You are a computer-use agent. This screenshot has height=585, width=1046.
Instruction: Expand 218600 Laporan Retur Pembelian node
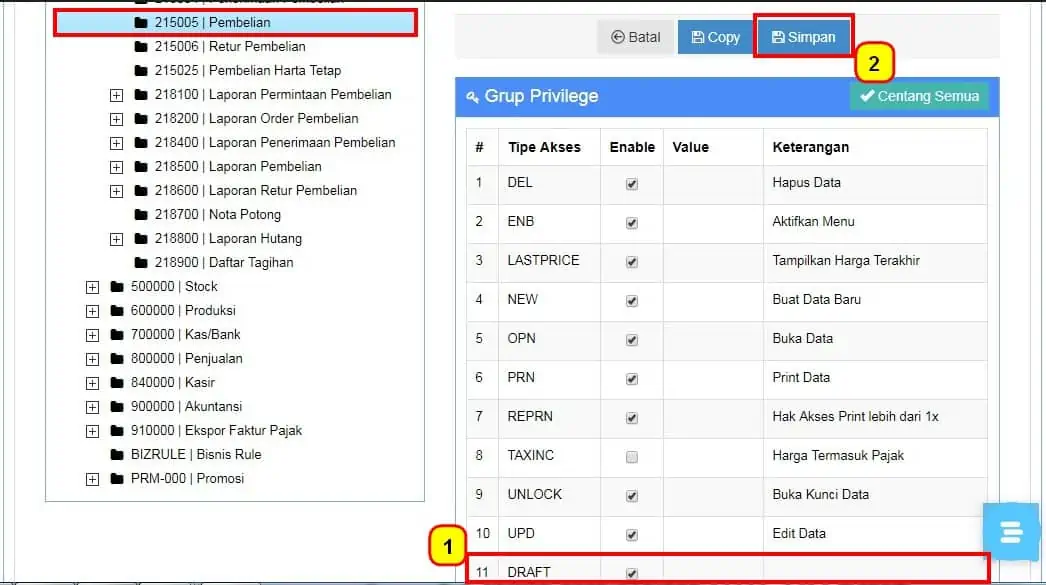pyautogui.click(x=116, y=191)
